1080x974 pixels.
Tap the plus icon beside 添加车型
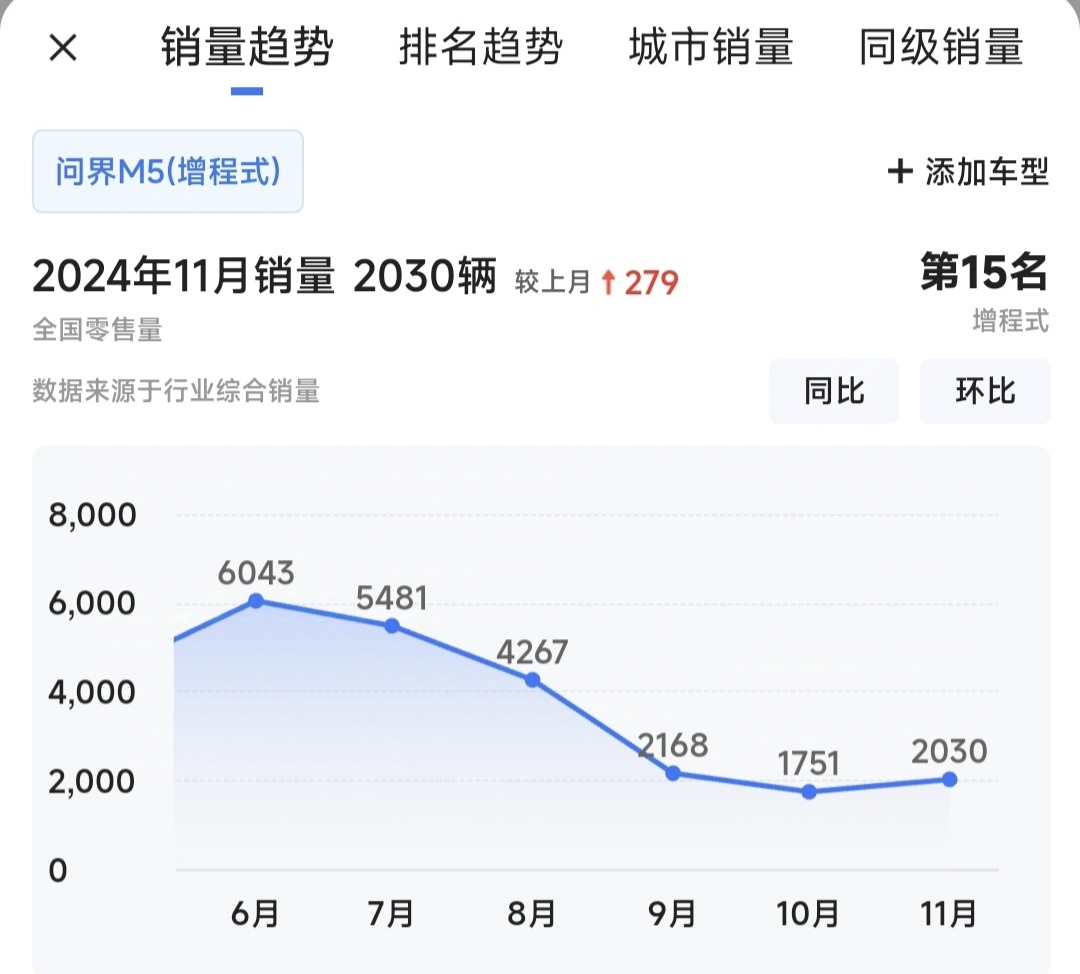[900, 171]
